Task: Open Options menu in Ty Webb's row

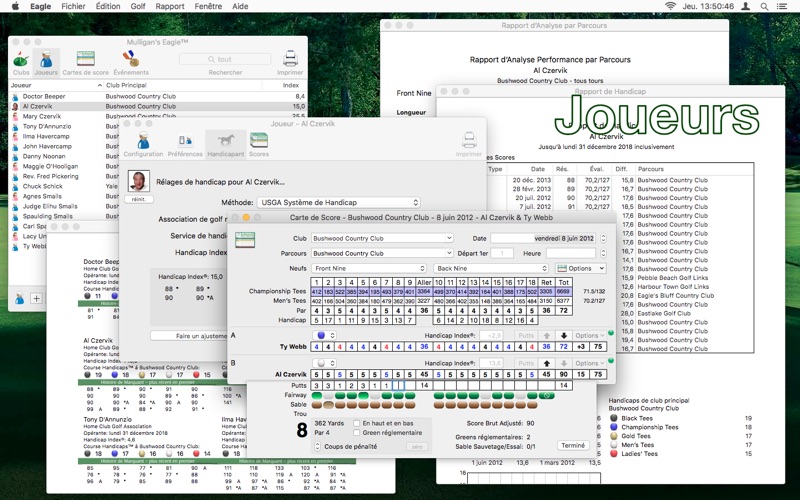Action: (589, 336)
